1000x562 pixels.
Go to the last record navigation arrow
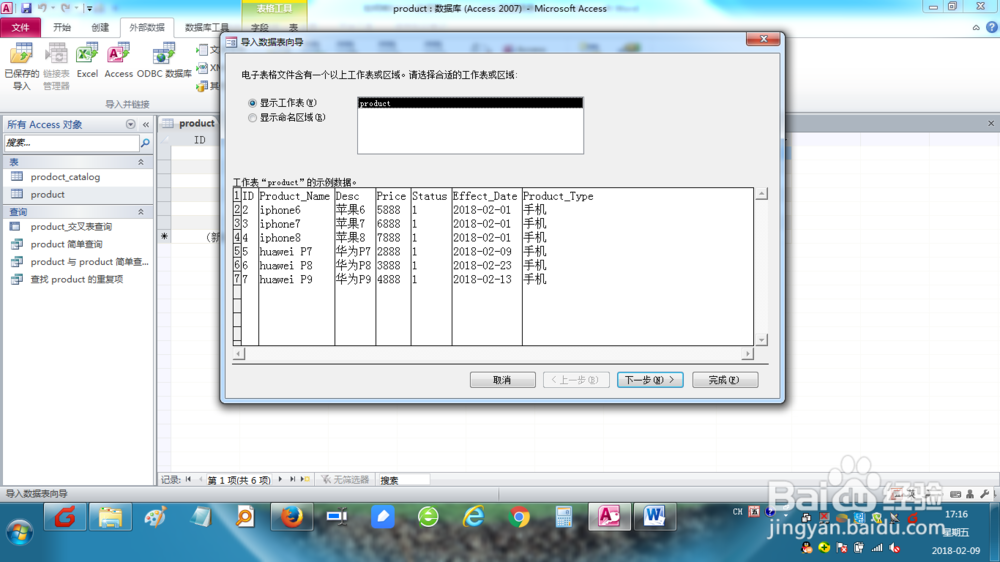(293, 480)
